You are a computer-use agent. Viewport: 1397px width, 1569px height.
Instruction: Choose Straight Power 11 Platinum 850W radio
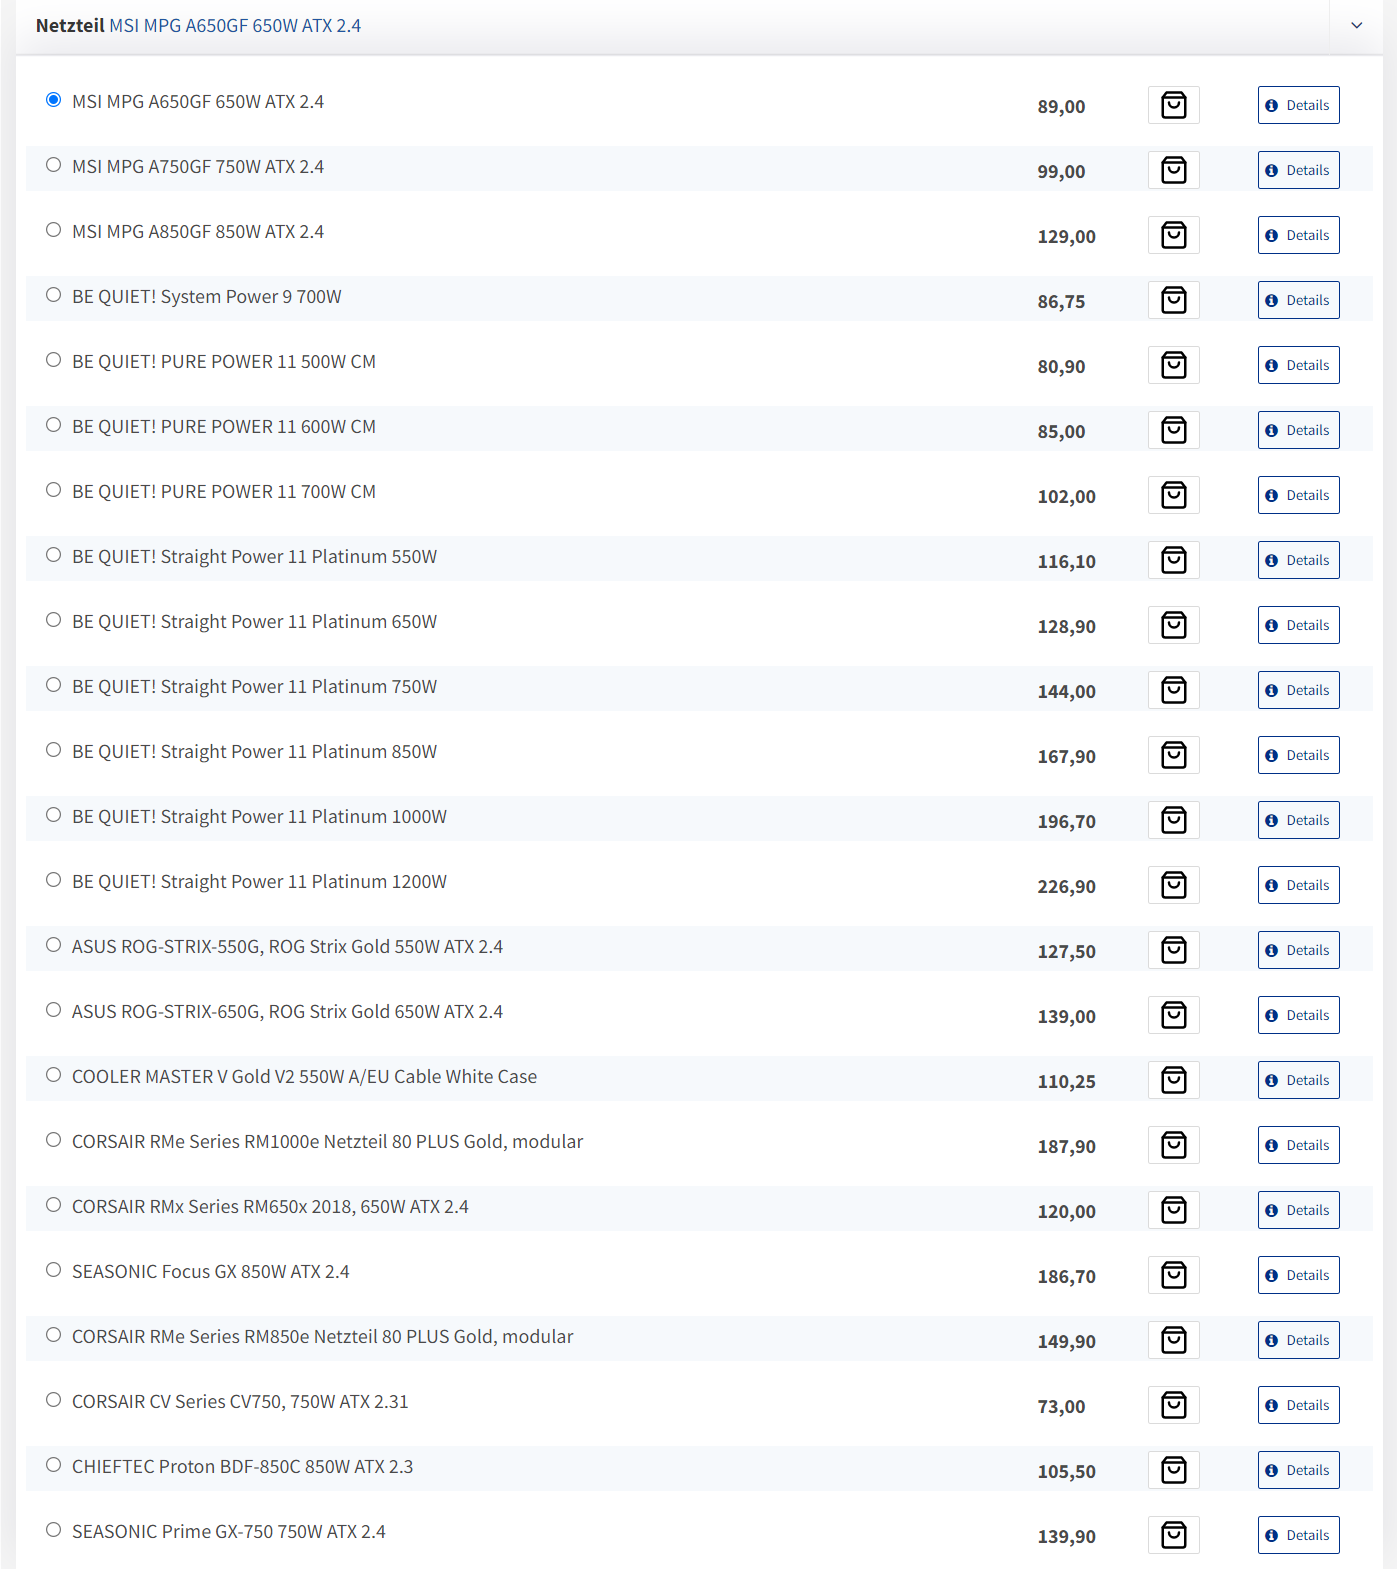(x=54, y=750)
